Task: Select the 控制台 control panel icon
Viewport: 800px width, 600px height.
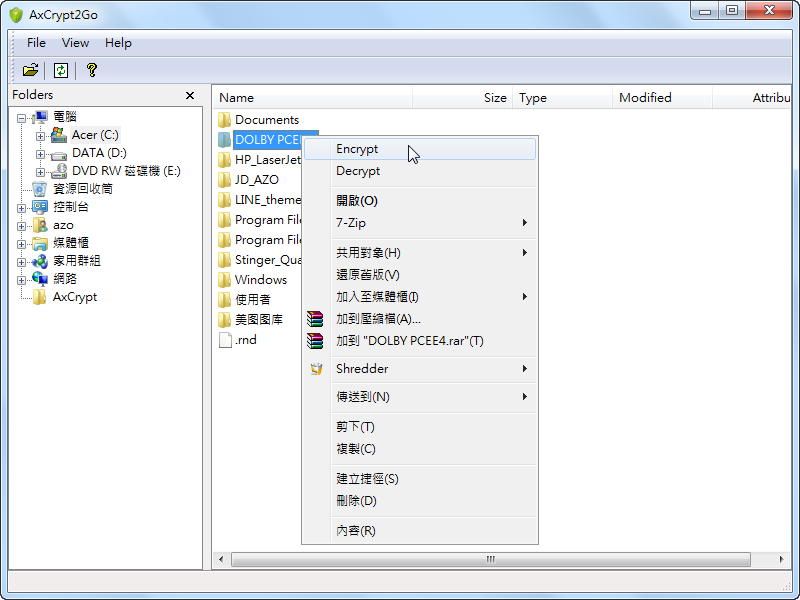Action: point(40,207)
